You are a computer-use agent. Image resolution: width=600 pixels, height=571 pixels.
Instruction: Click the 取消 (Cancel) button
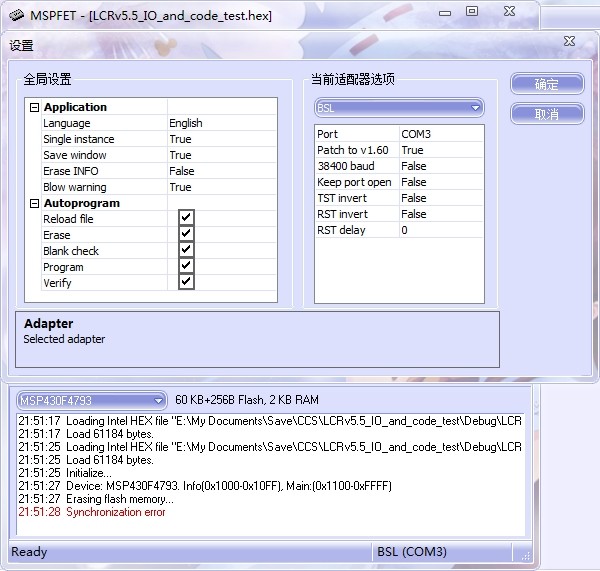point(547,114)
